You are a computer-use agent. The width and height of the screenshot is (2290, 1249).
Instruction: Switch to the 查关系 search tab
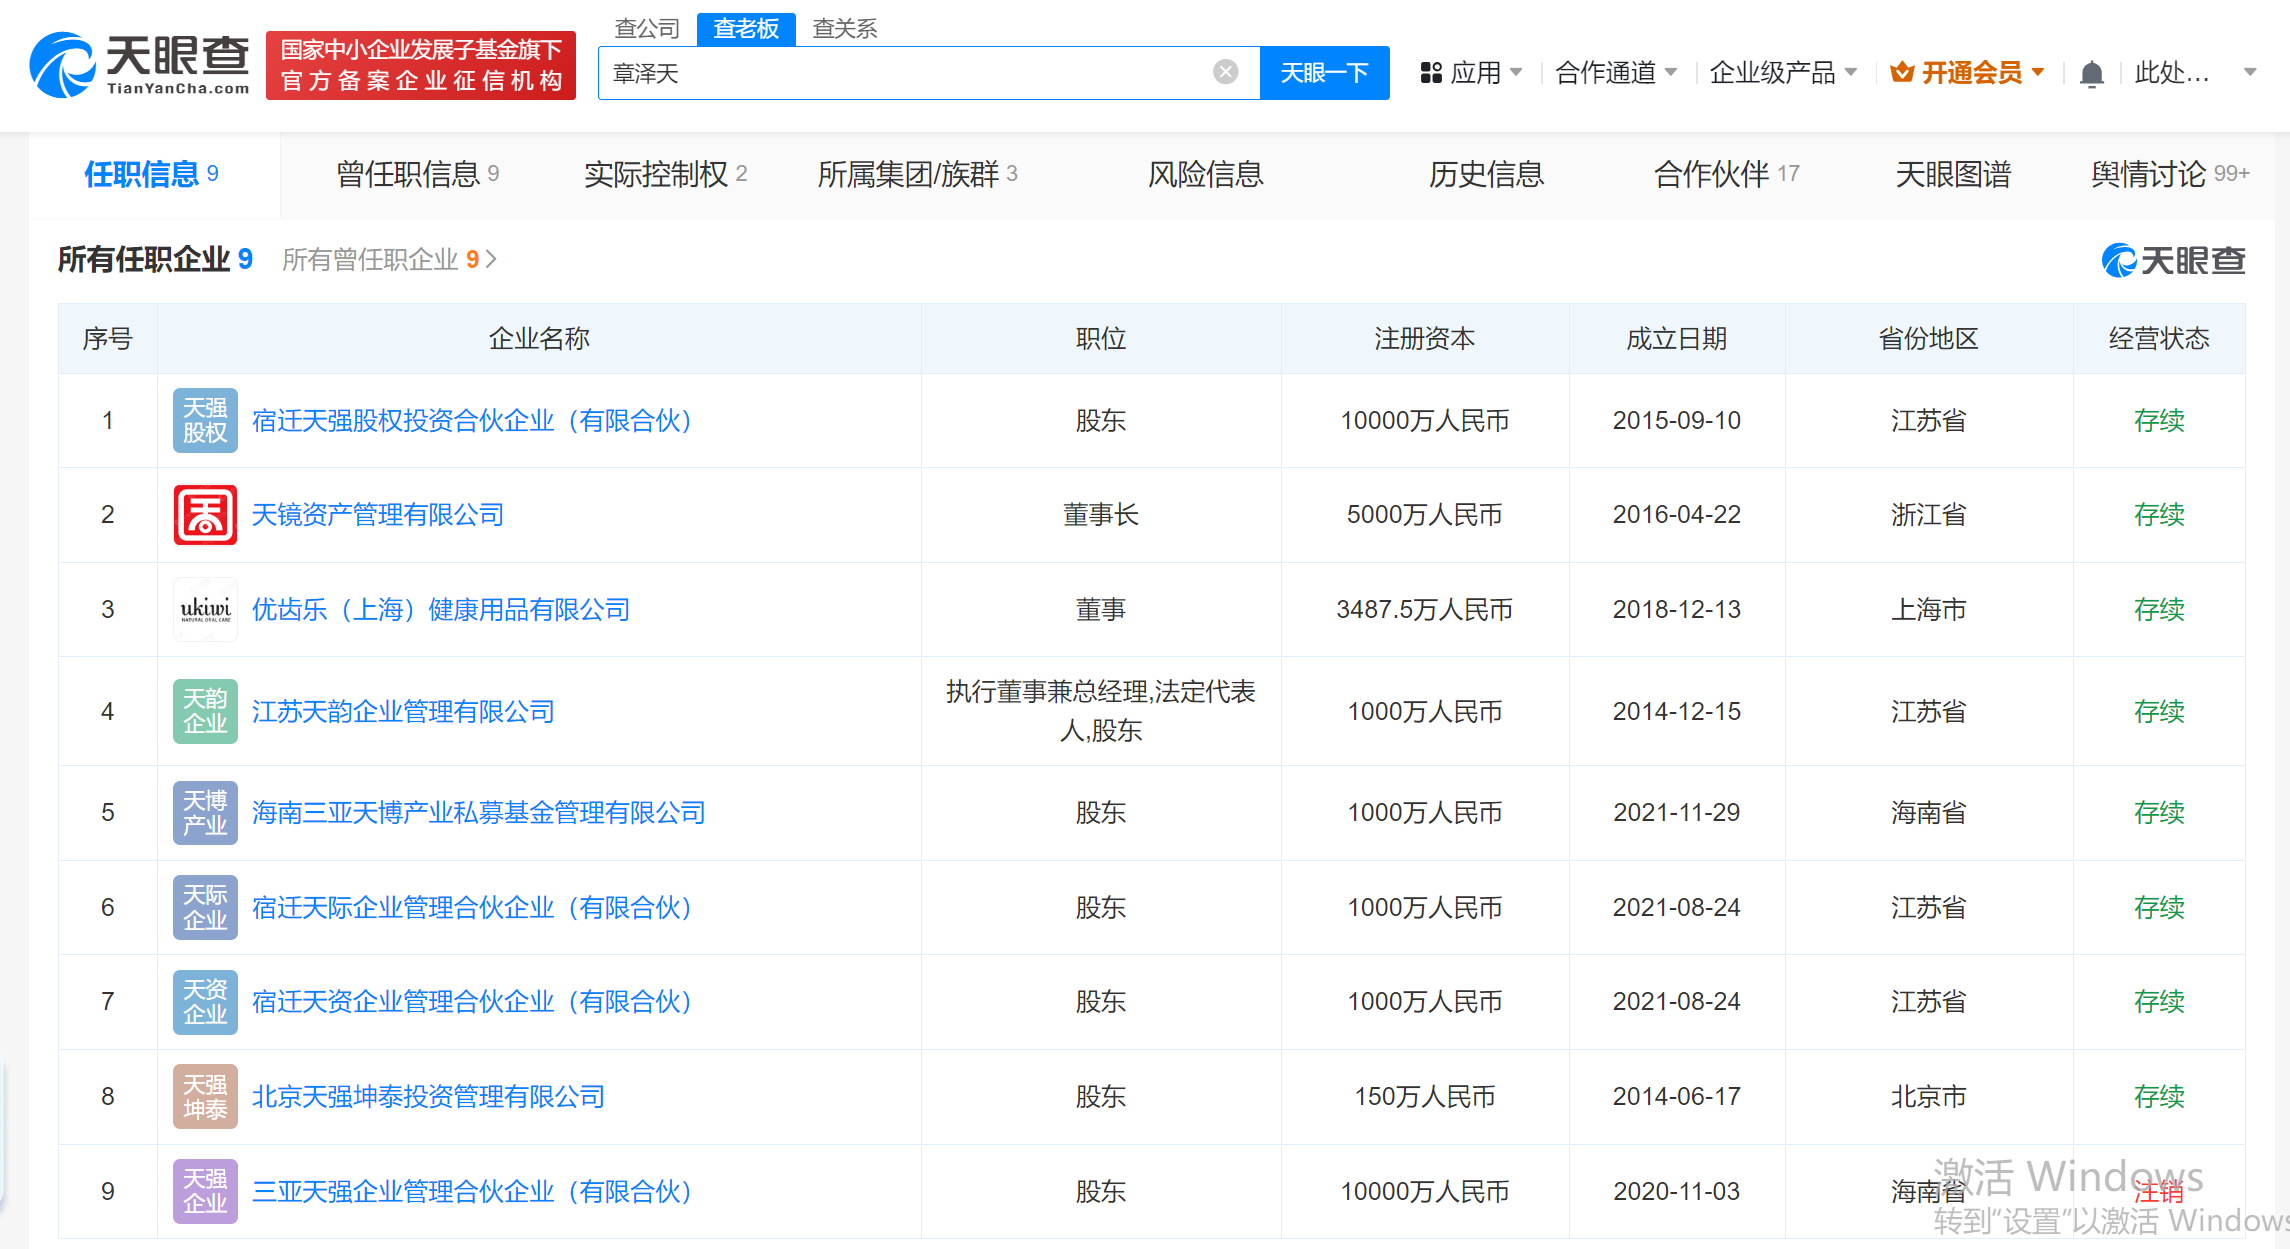pyautogui.click(x=844, y=28)
